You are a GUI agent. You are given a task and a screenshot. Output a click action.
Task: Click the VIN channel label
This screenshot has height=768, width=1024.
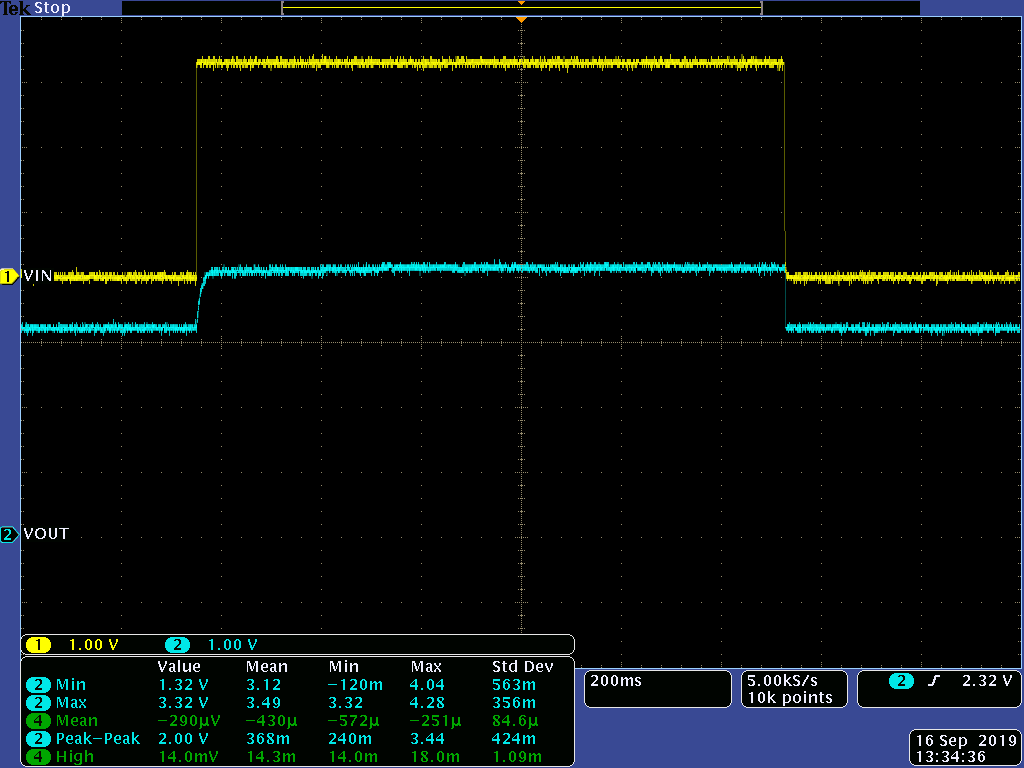click(x=38, y=276)
